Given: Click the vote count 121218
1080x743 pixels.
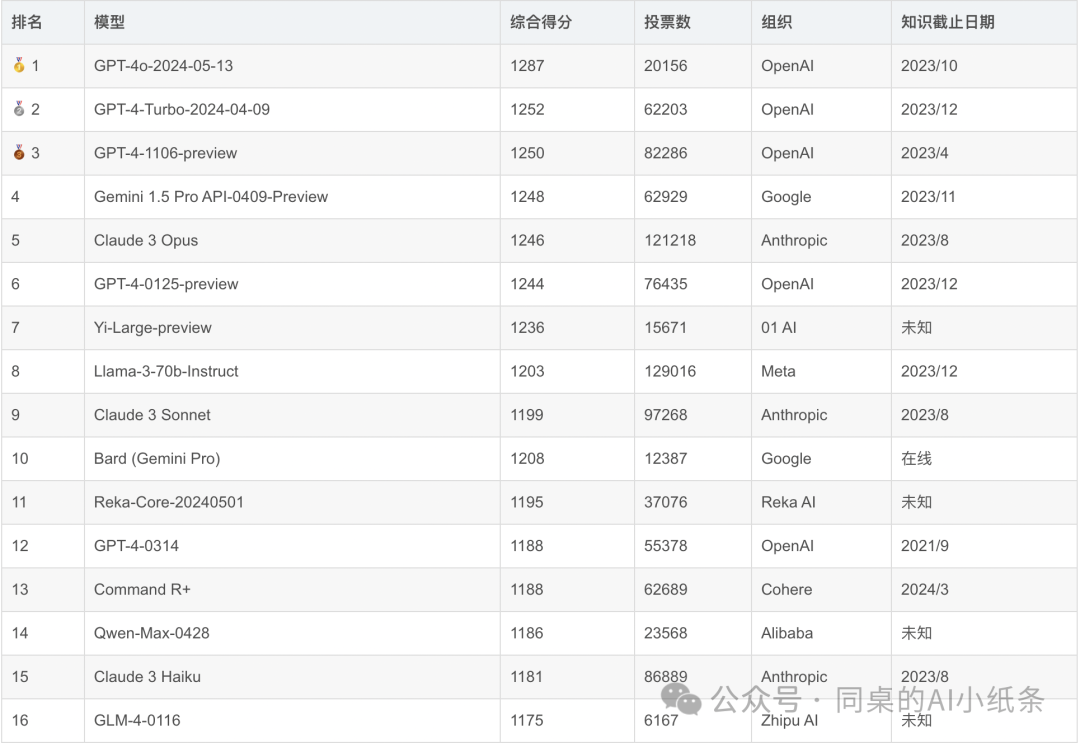Looking at the screenshot, I should tap(670, 240).
